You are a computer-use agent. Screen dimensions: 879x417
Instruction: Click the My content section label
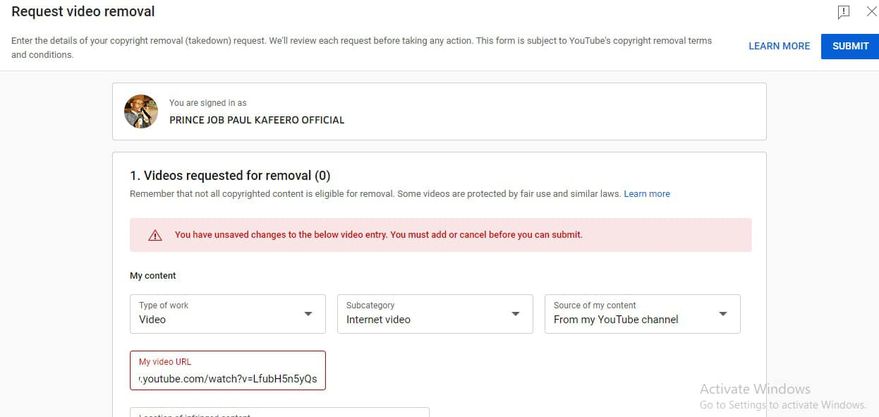click(153, 276)
